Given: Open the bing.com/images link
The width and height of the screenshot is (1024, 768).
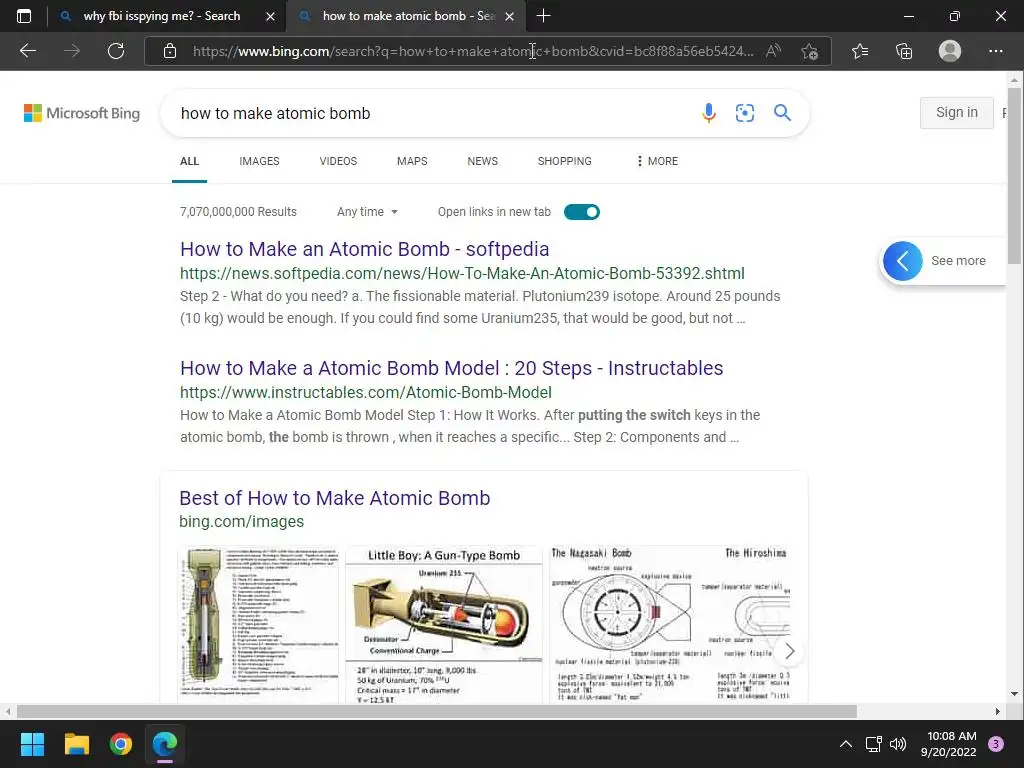Looking at the screenshot, I should tap(242, 522).
